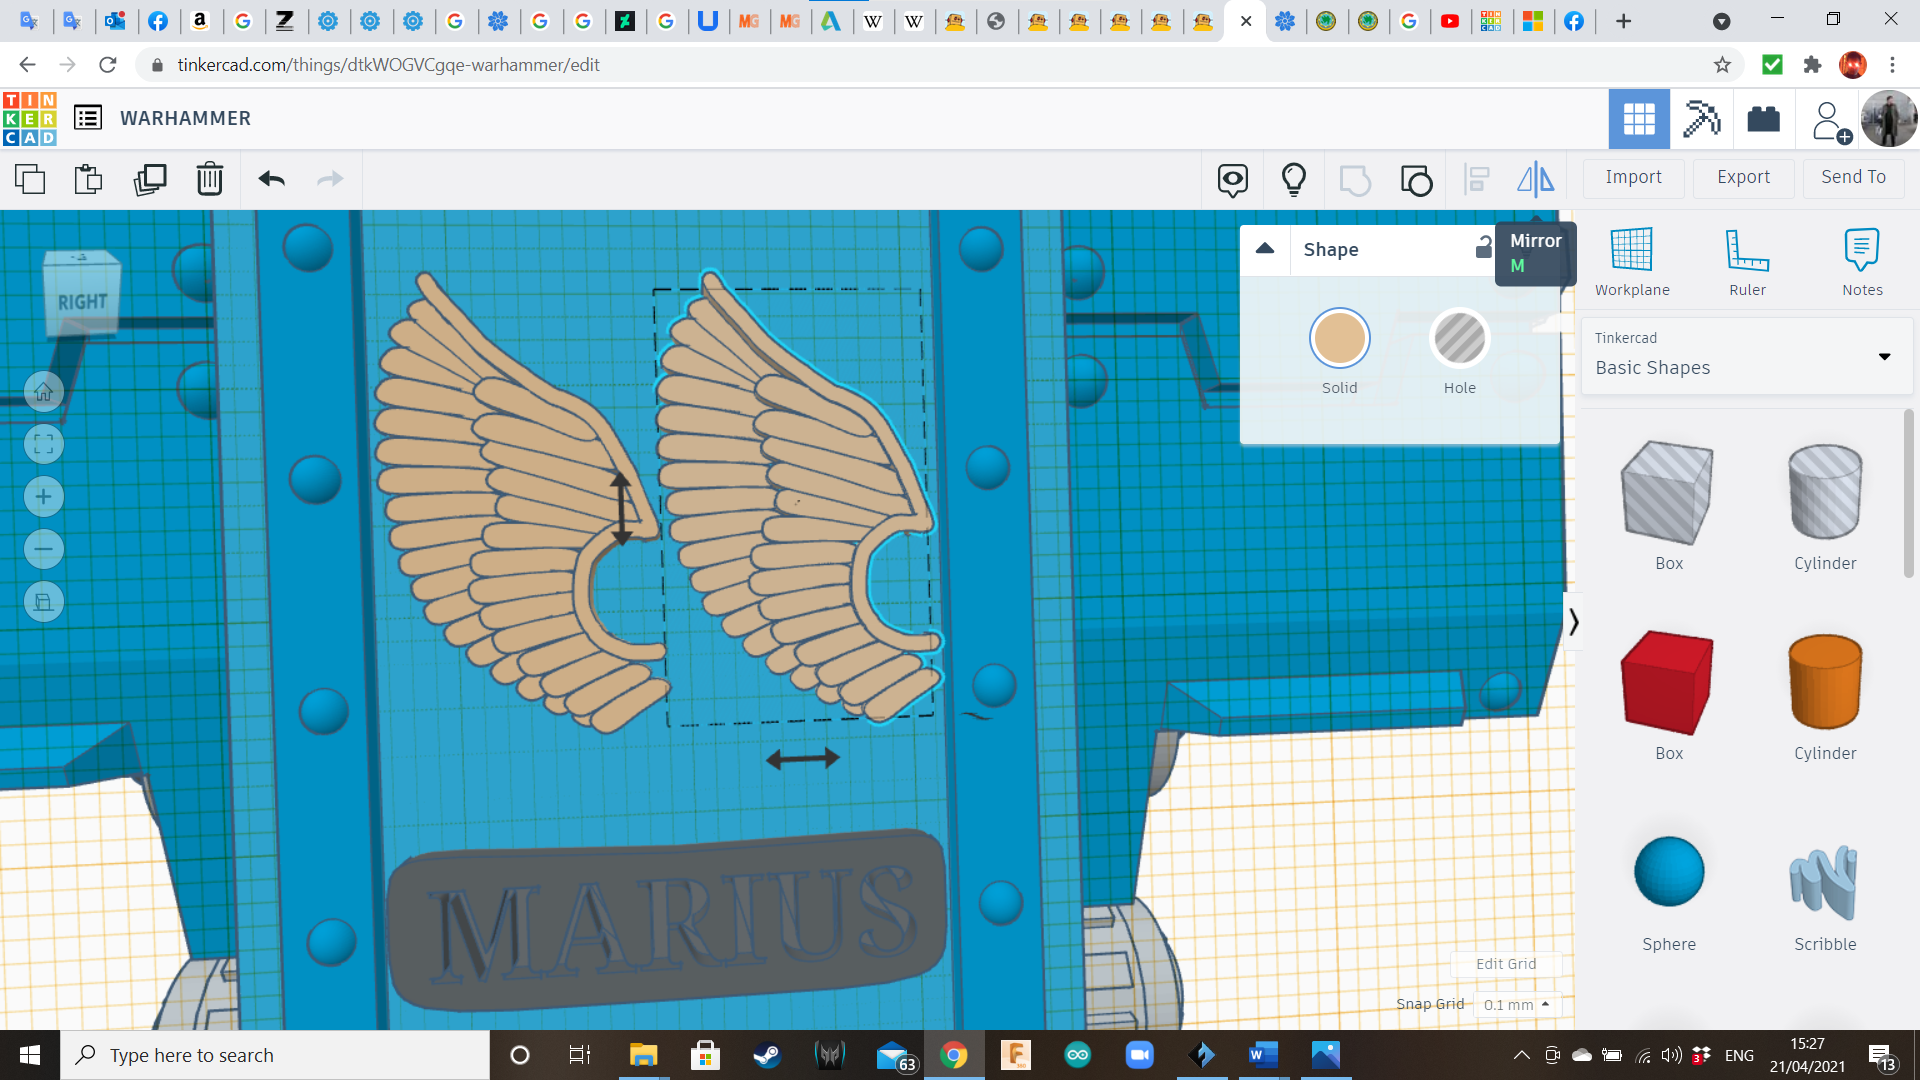Collapse the Shape panel arrow

coord(1265,249)
